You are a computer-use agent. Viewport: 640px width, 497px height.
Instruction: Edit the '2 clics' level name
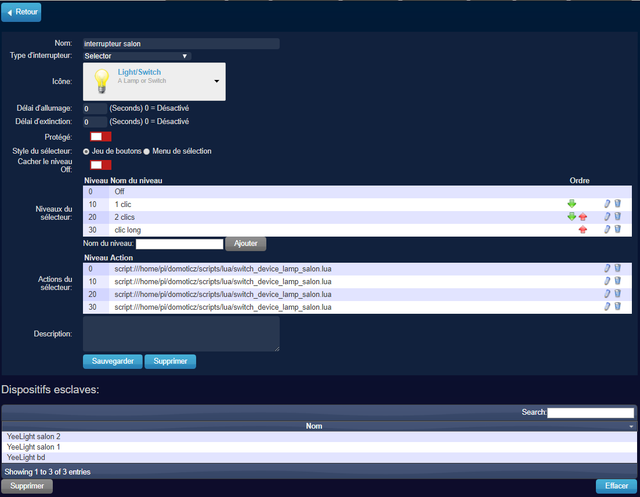607,216
